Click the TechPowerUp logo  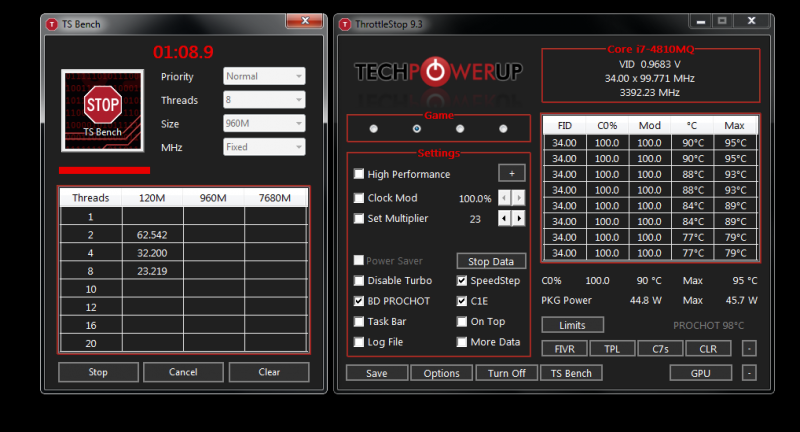pyautogui.click(x=438, y=71)
